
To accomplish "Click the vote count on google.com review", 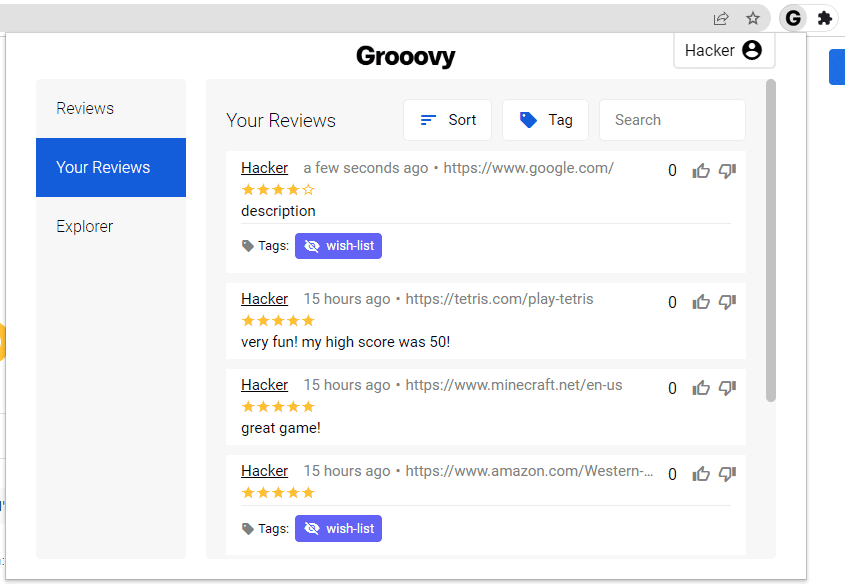I will point(673,171).
